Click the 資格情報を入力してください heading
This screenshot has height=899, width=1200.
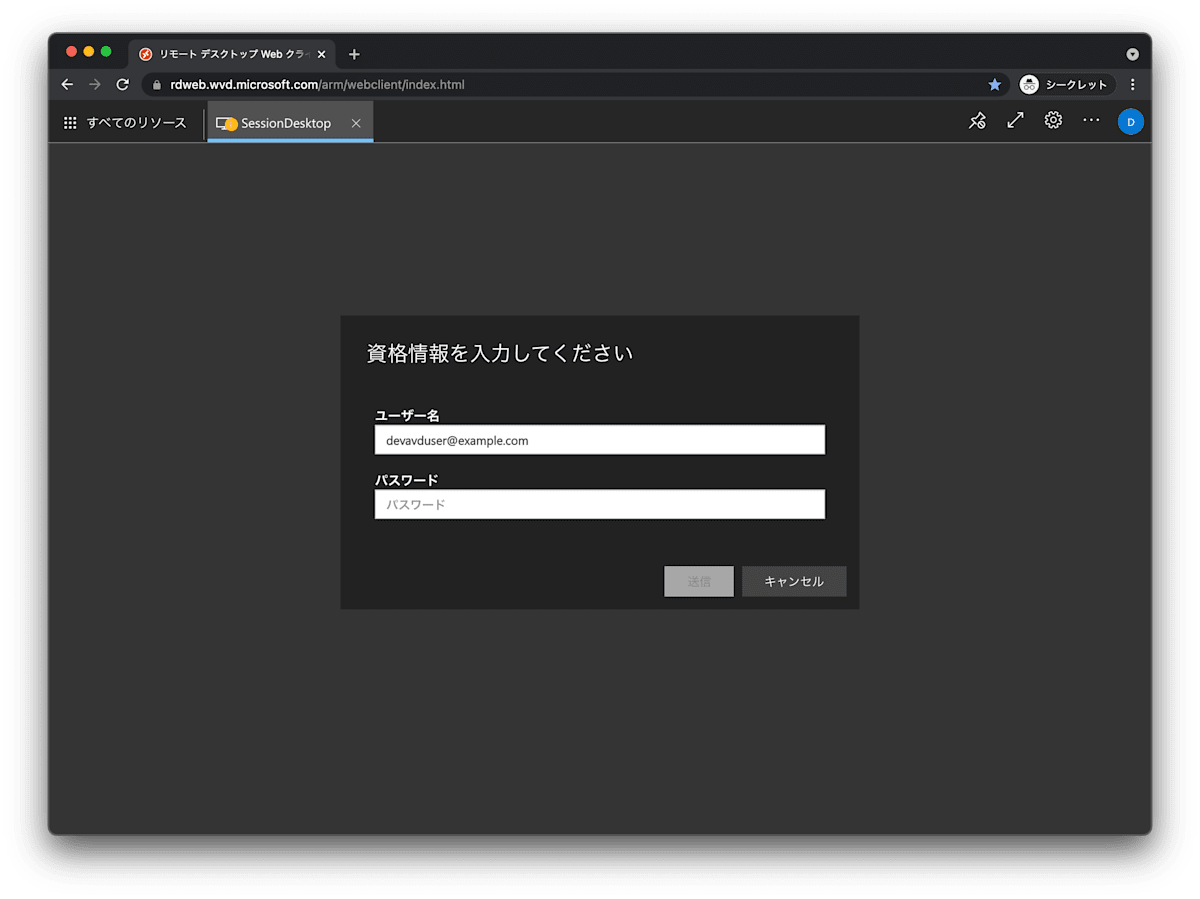(500, 353)
